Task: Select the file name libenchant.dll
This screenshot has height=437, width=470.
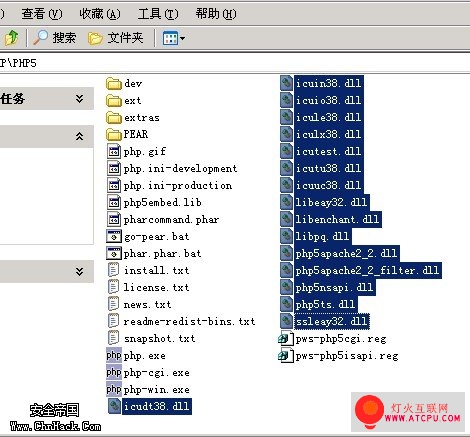Action: click(337, 219)
